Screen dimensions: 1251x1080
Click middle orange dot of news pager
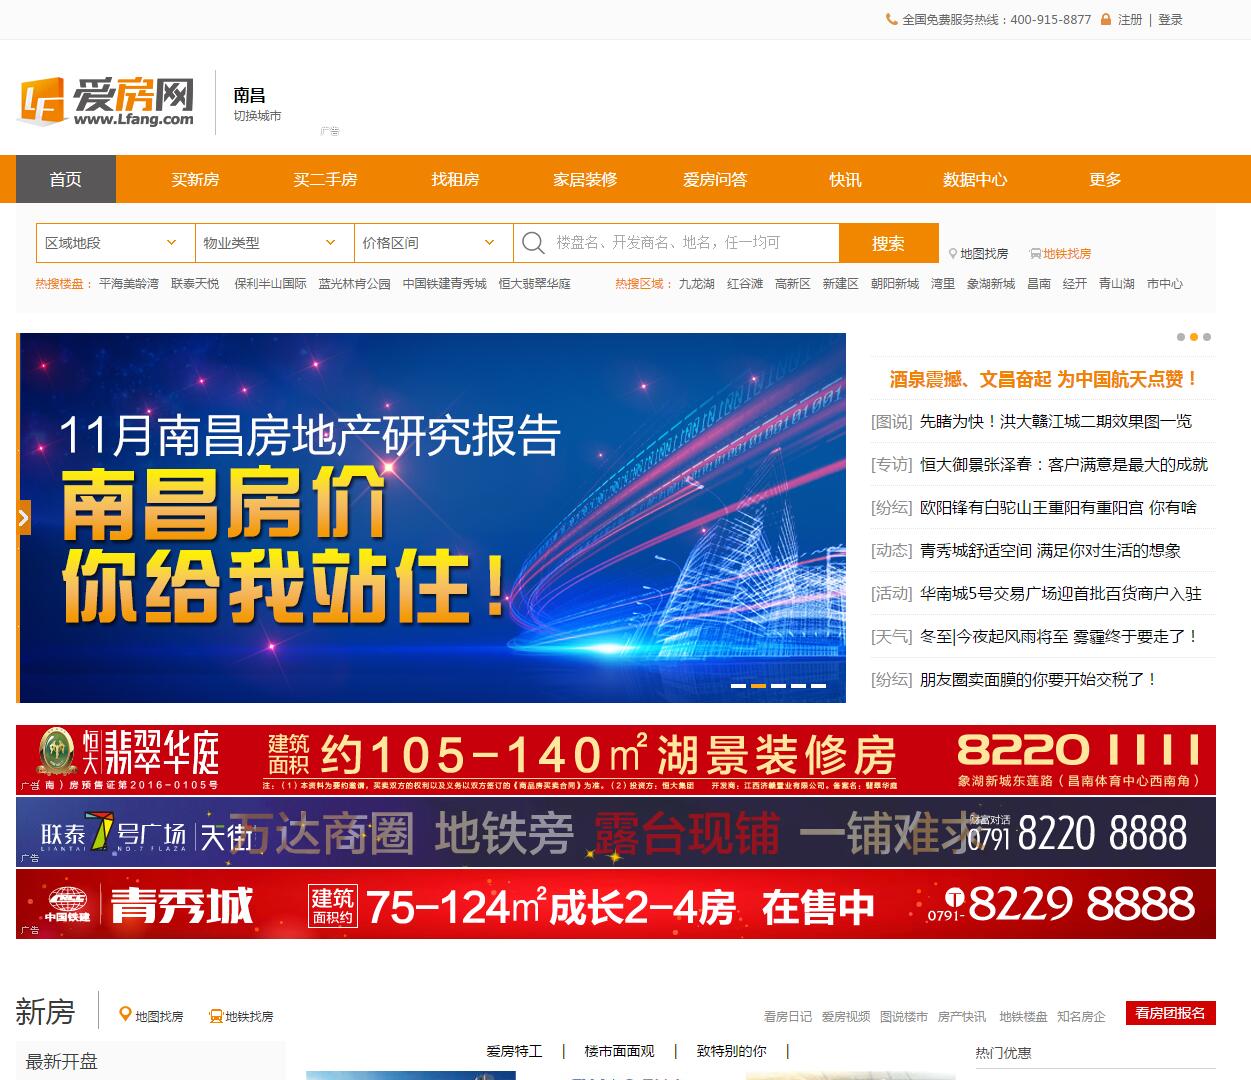pos(1194,337)
